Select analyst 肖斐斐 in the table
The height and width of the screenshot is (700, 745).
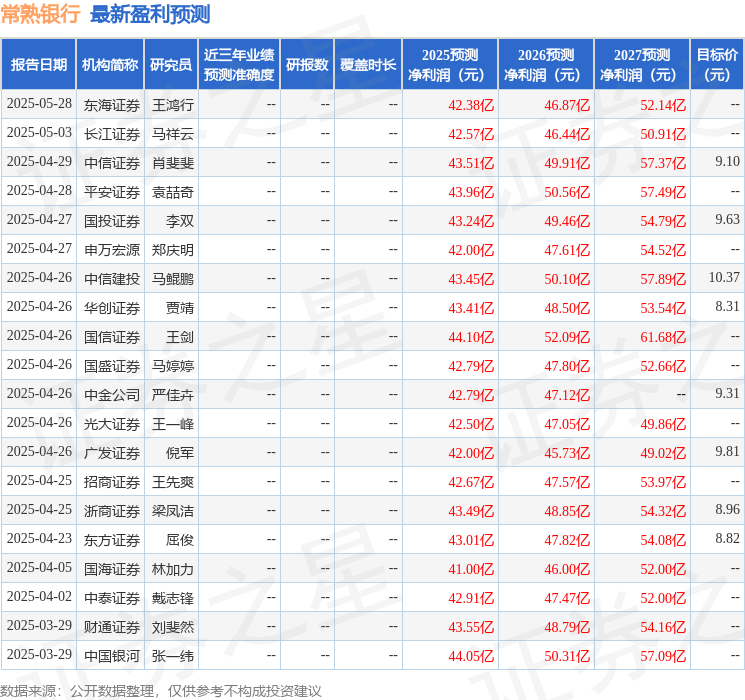(x=172, y=163)
